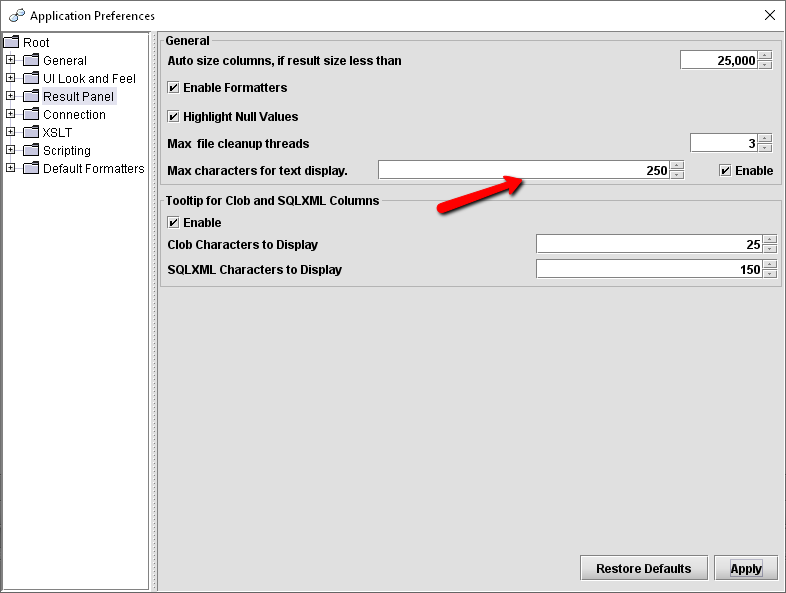Decrease the auto size columns value
Viewport: 786px width, 593px height.
(x=765, y=65)
